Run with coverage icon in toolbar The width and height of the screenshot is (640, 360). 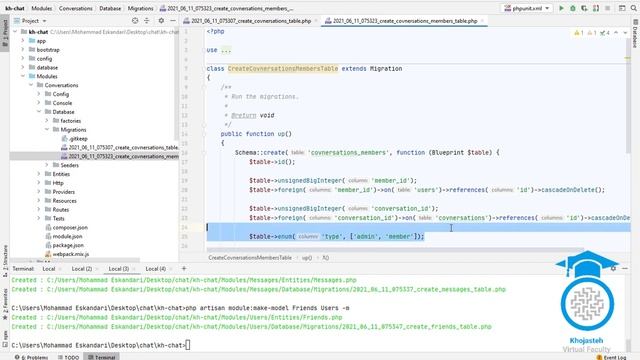(584, 8)
